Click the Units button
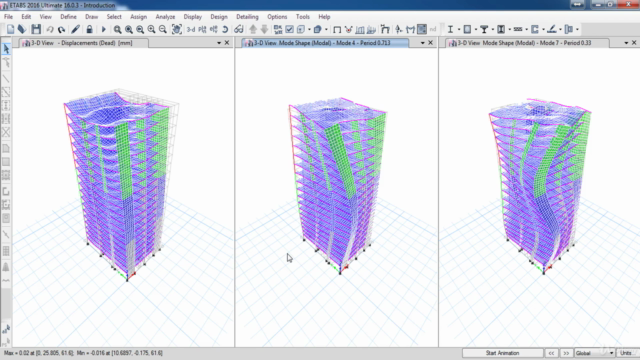The image size is (640, 360). [626, 353]
